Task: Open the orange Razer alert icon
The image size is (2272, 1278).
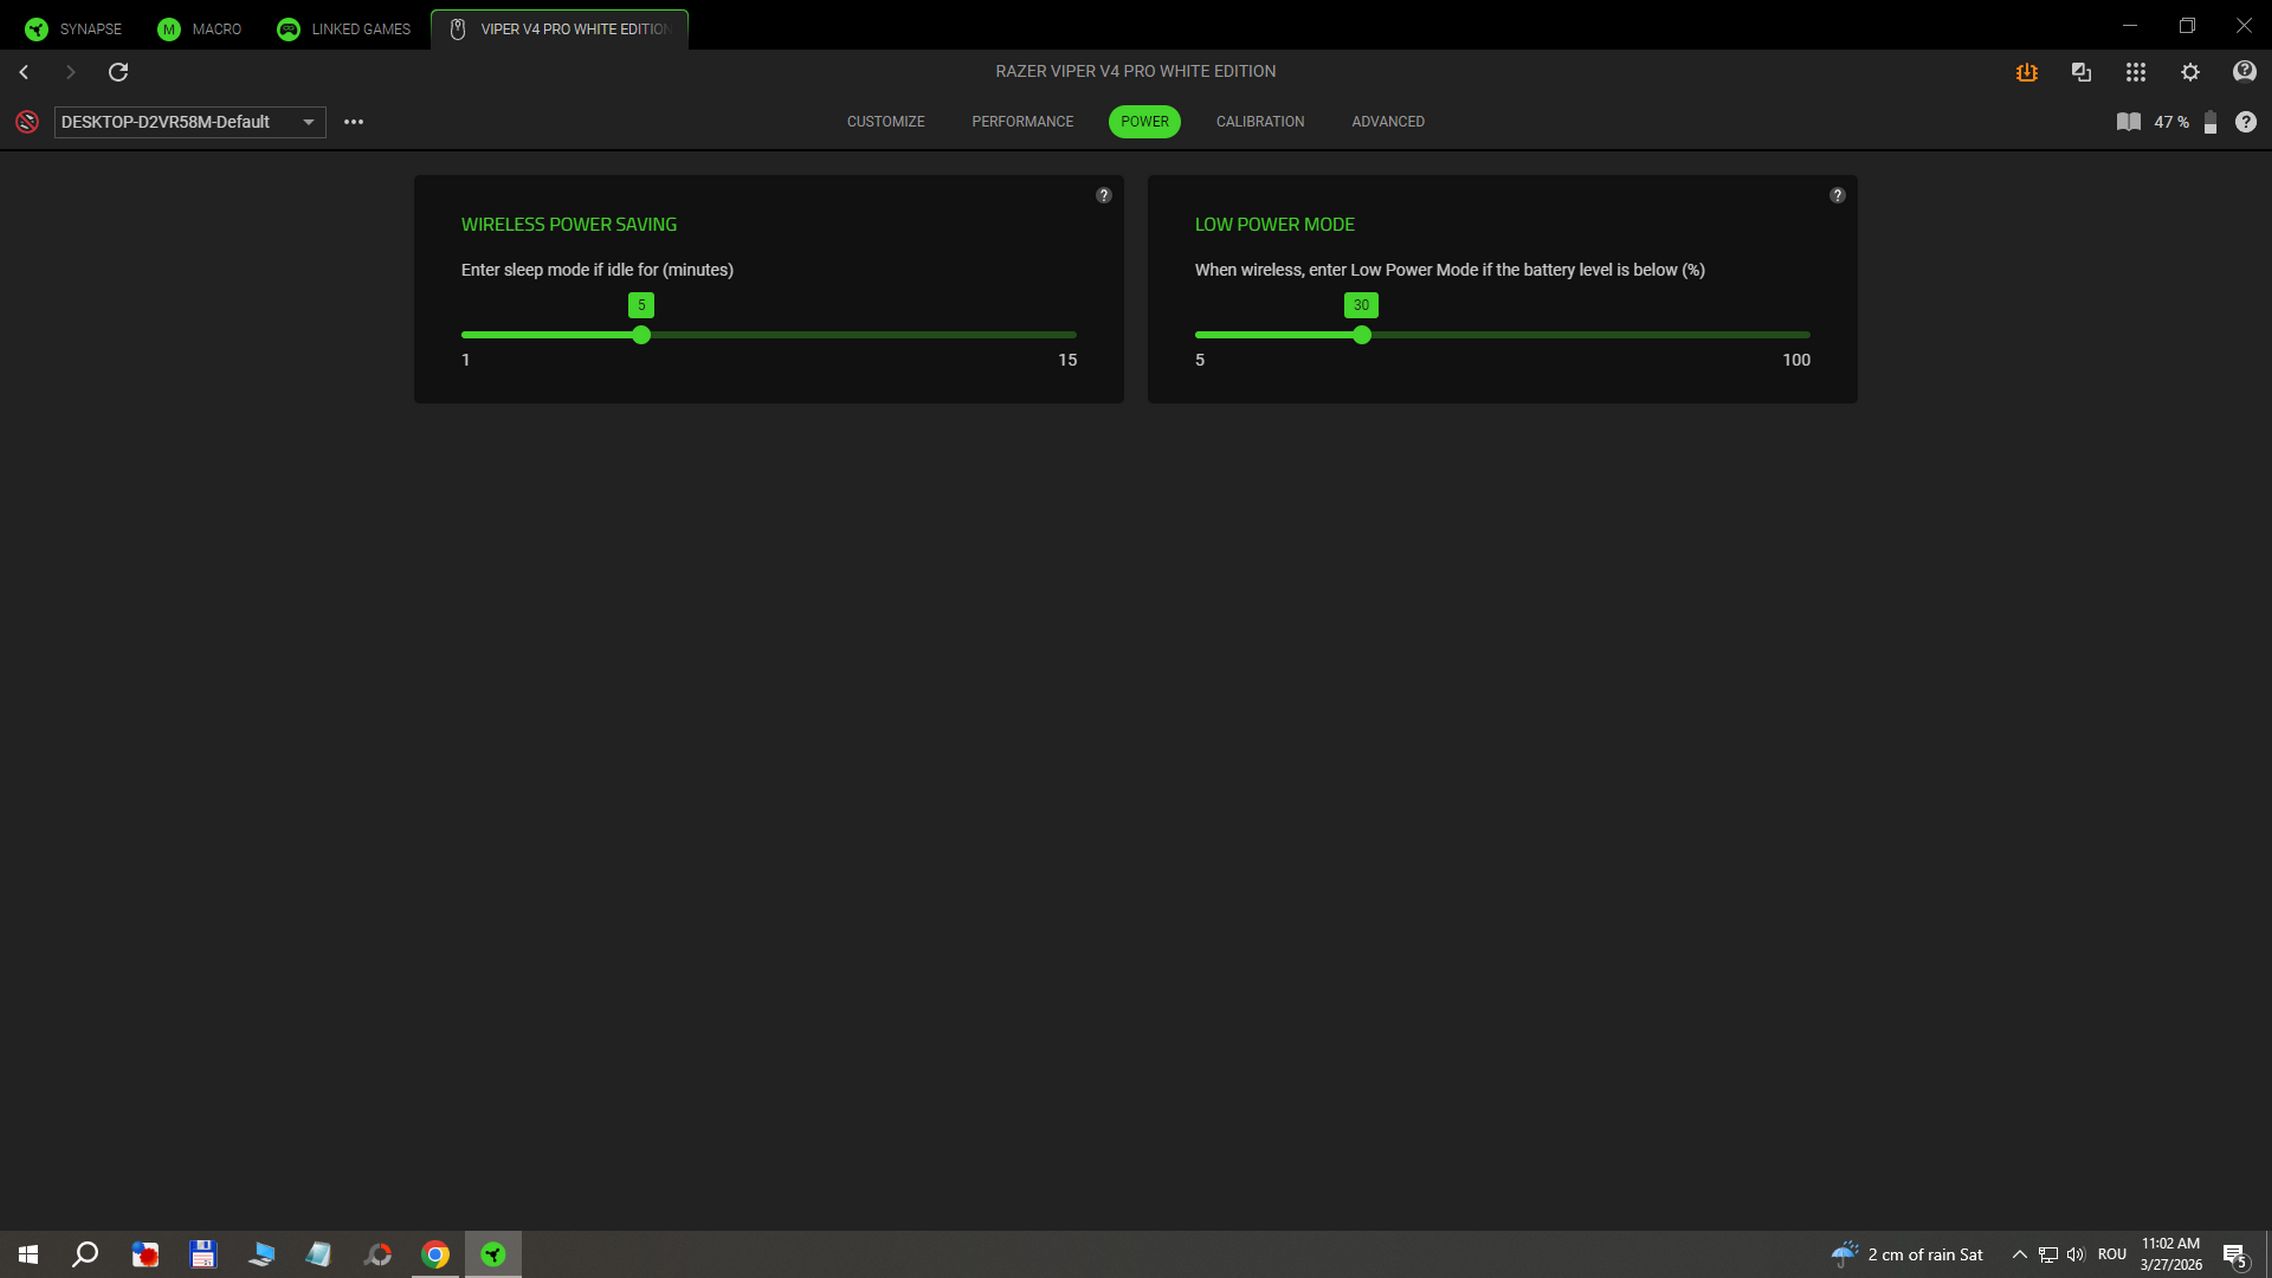Action: [x=2026, y=72]
